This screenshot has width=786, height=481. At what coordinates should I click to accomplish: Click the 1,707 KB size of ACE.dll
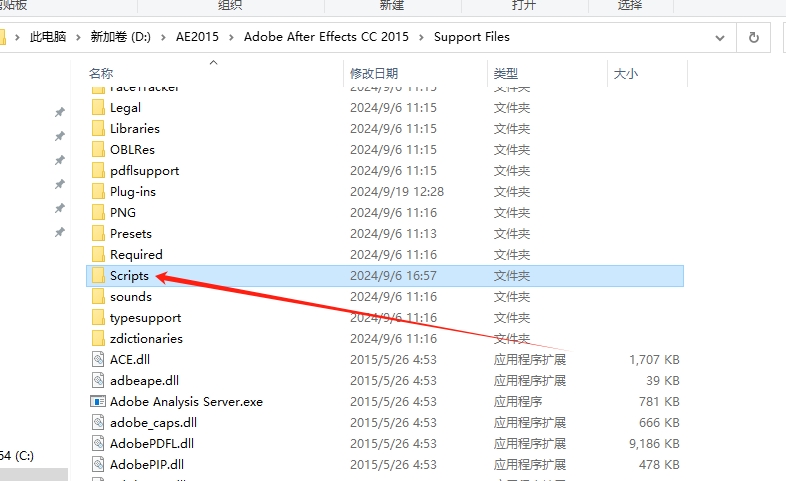(x=654, y=360)
